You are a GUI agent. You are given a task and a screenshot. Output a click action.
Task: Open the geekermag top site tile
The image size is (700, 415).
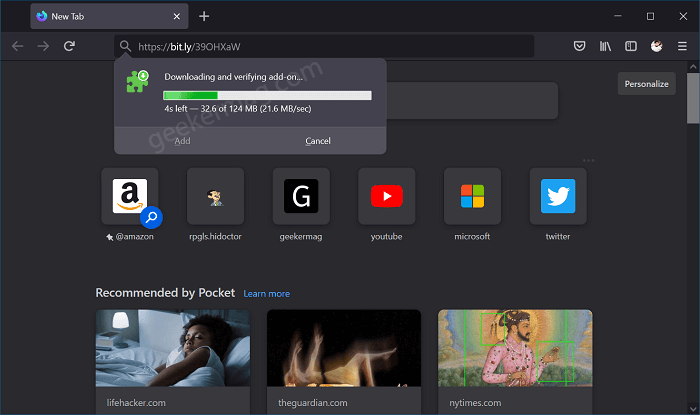(301, 196)
